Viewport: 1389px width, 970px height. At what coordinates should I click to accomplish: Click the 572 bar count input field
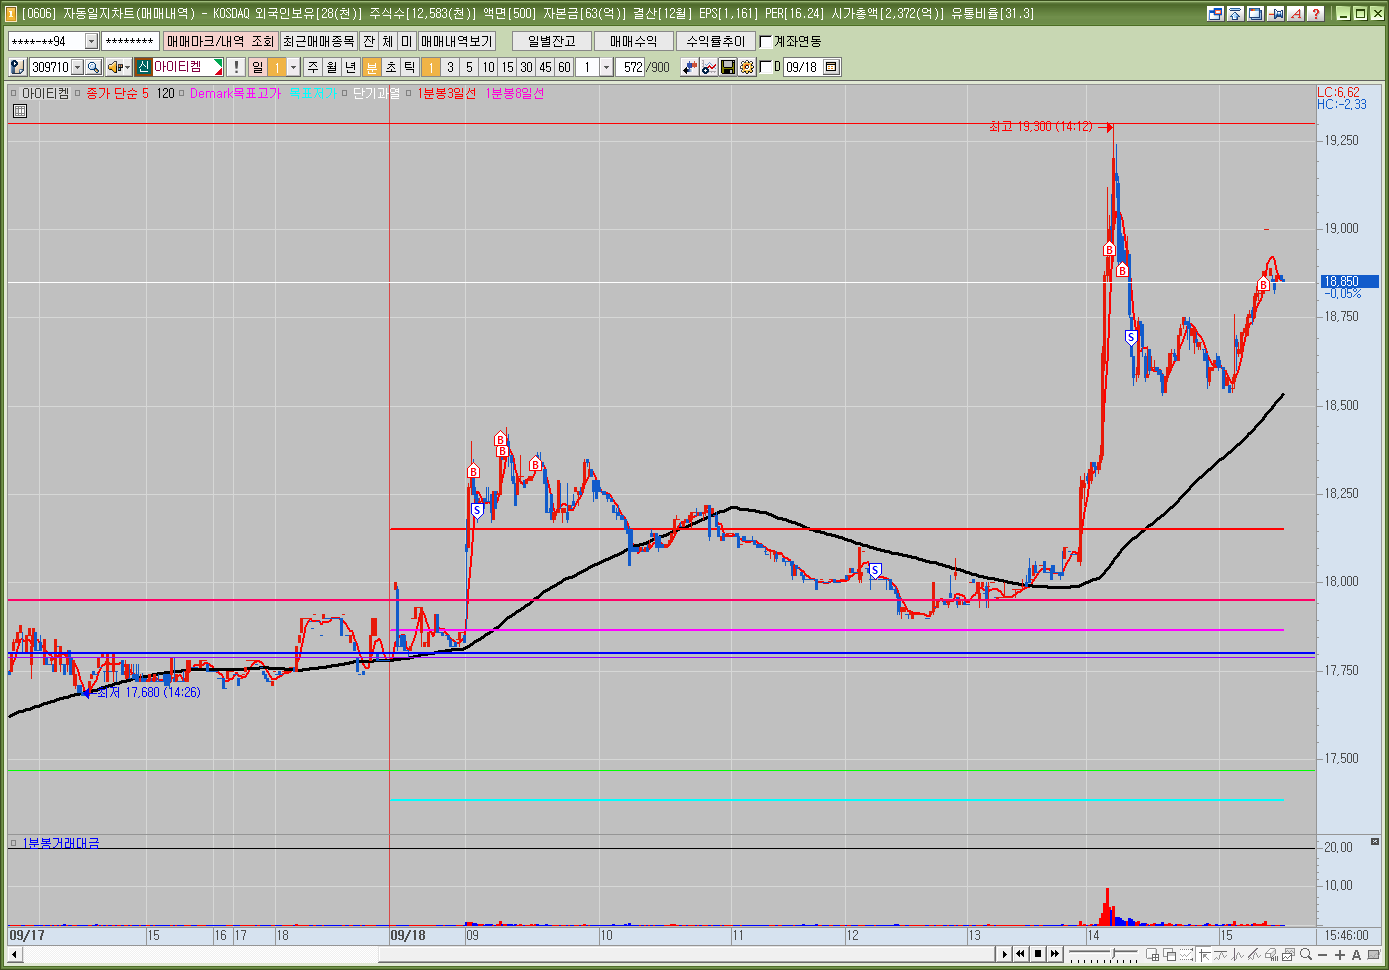(x=630, y=67)
